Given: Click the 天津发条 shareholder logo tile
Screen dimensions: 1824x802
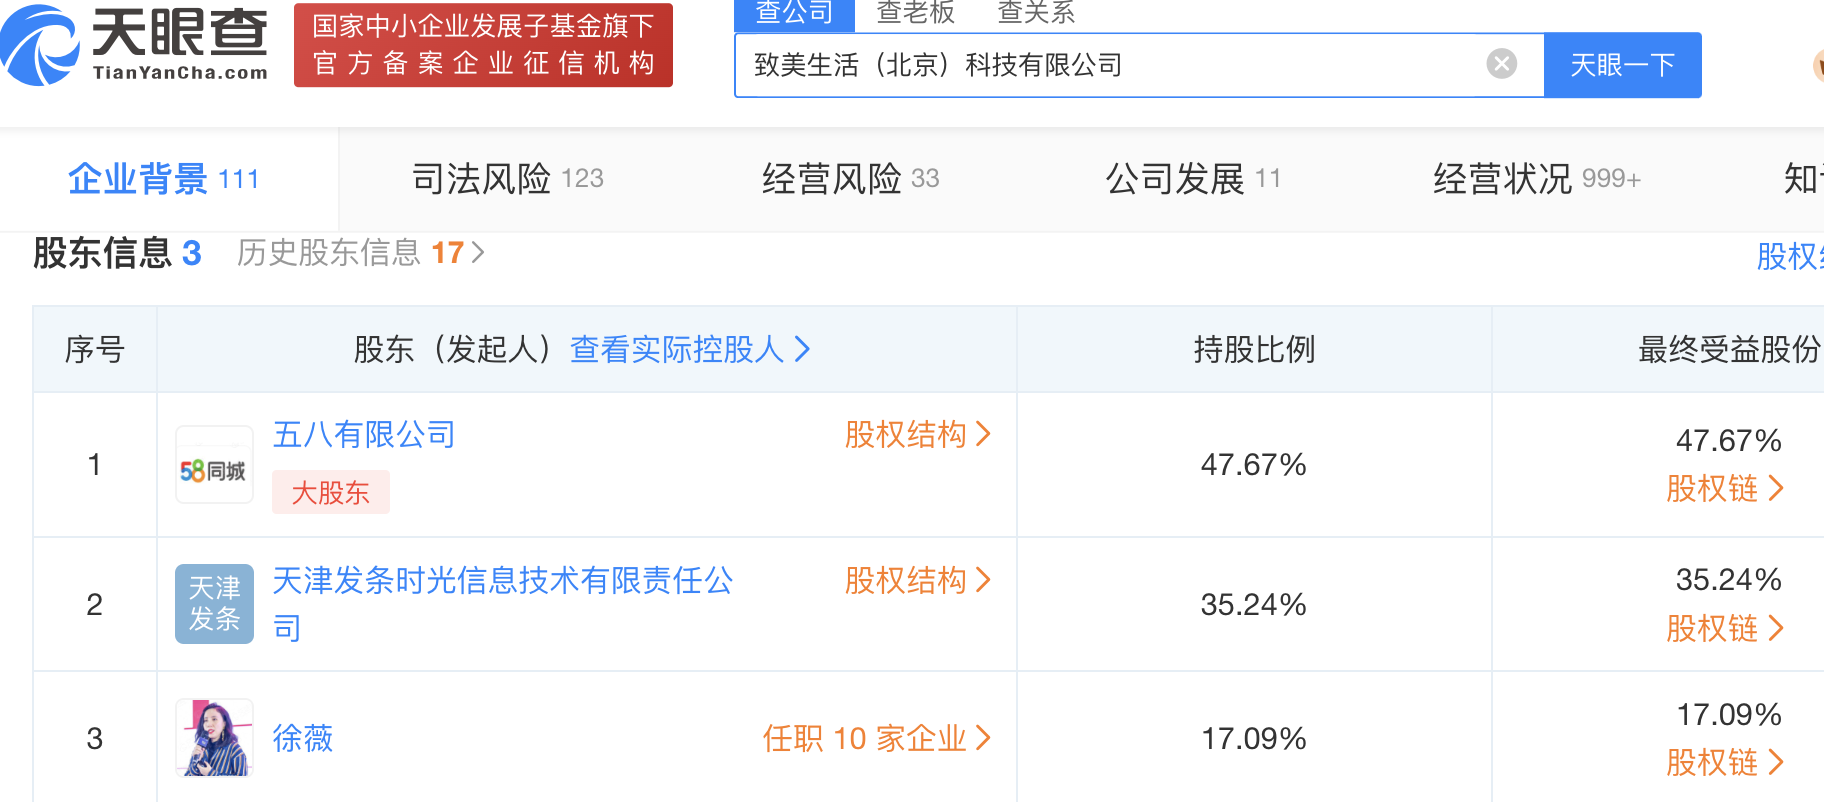Looking at the screenshot, I should (214, 604).
